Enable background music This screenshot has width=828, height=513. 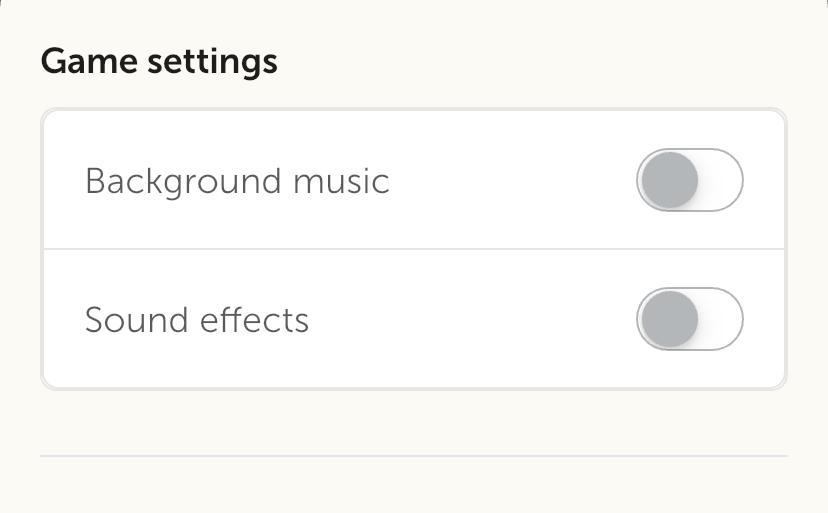pyautogui.click(x=690, y=181)
